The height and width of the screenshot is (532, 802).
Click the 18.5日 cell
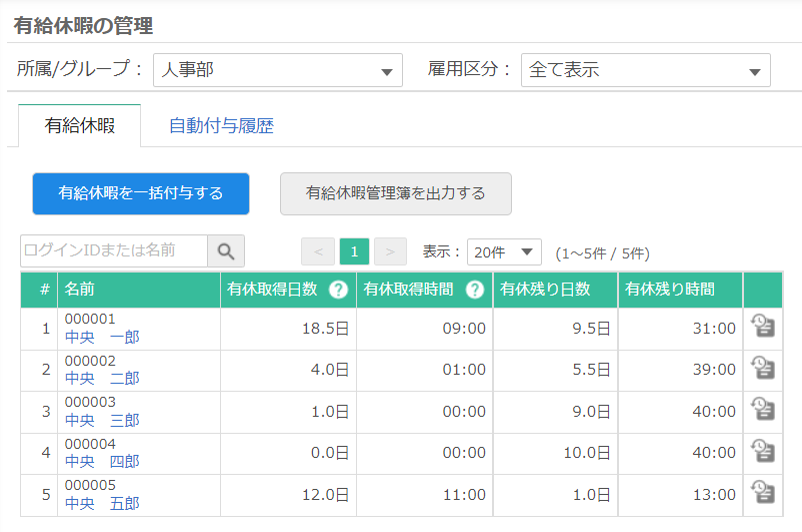pyautogui.click(x=288, y=328)
